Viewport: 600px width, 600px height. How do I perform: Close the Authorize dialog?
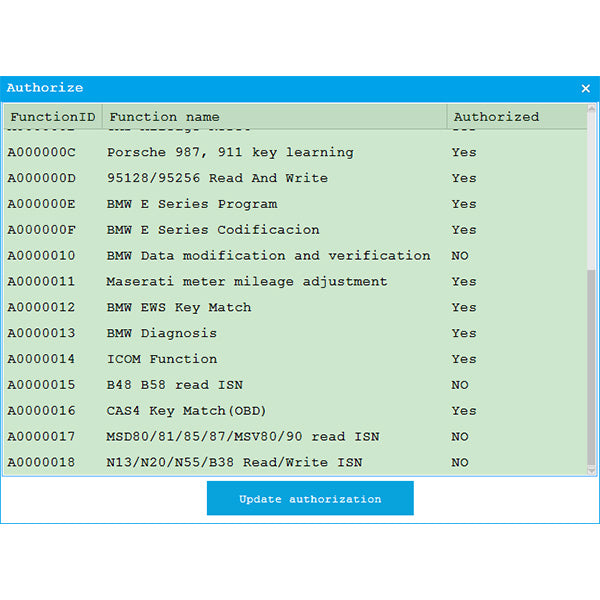pyautogui.click(x=585, y=88)
